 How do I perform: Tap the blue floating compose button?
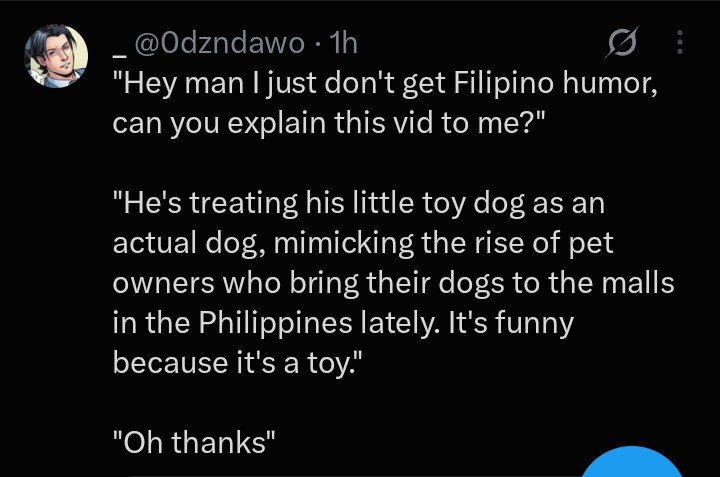[x=632, y=462]
